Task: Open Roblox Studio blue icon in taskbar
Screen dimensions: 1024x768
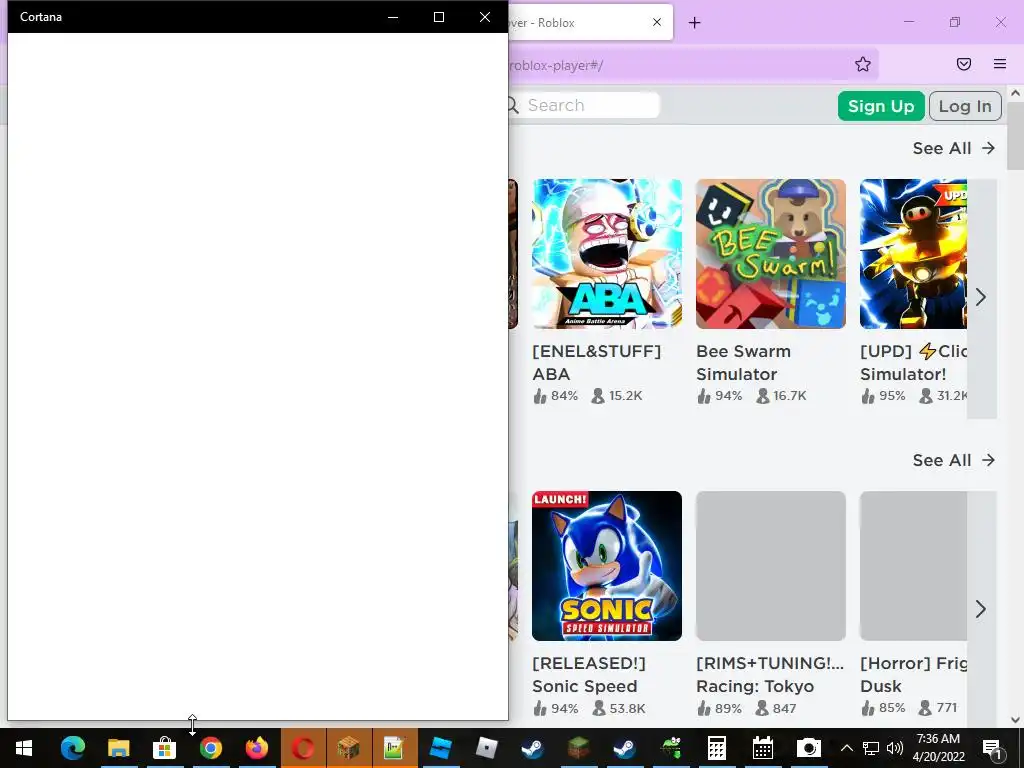Action: pyautogui.click(x=440, y=748)
